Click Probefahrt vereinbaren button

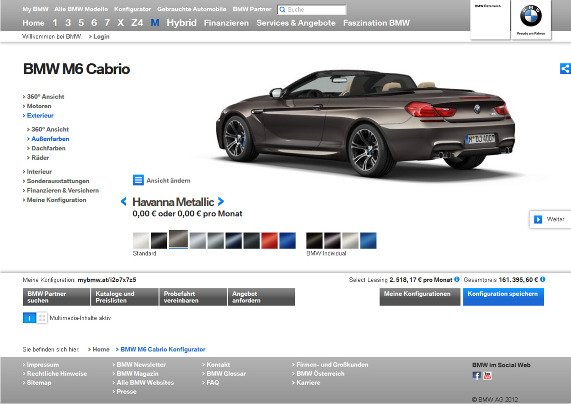point(193,297)
